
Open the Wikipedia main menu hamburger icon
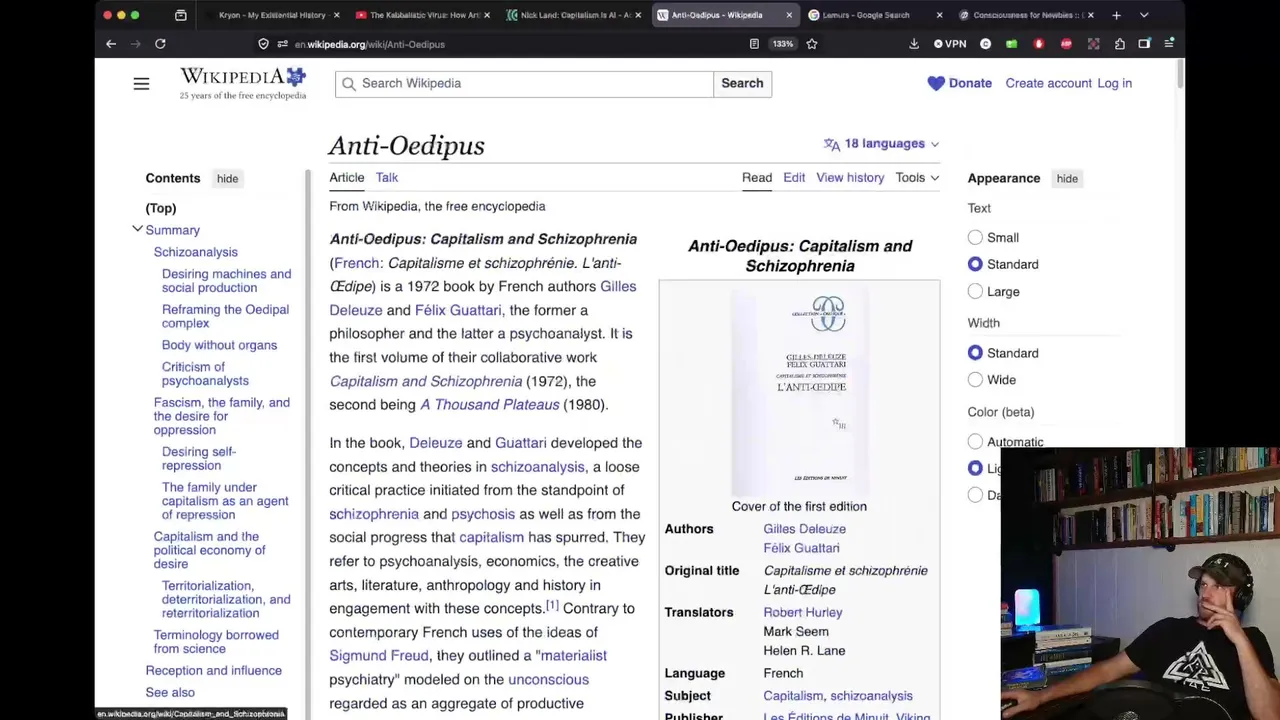click(141, 84)
